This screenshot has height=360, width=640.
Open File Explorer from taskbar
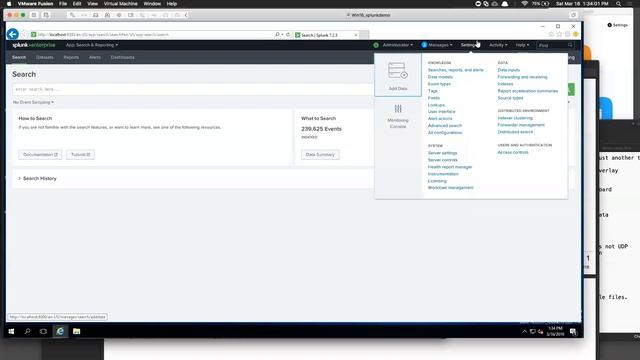pyautogui.click(x=76, y=331)
